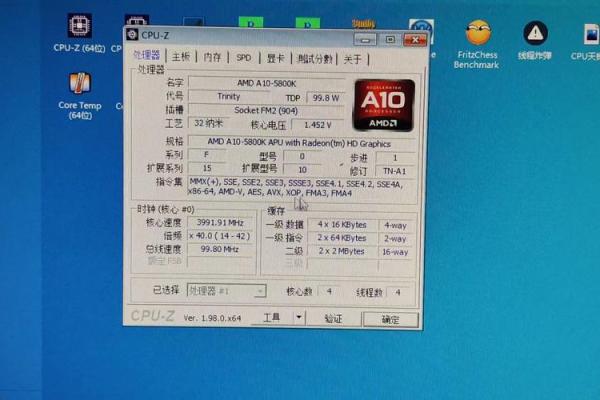600x400 pixels.
Task: Click the 16-way L2 associativity value
Action: (395, 252)
